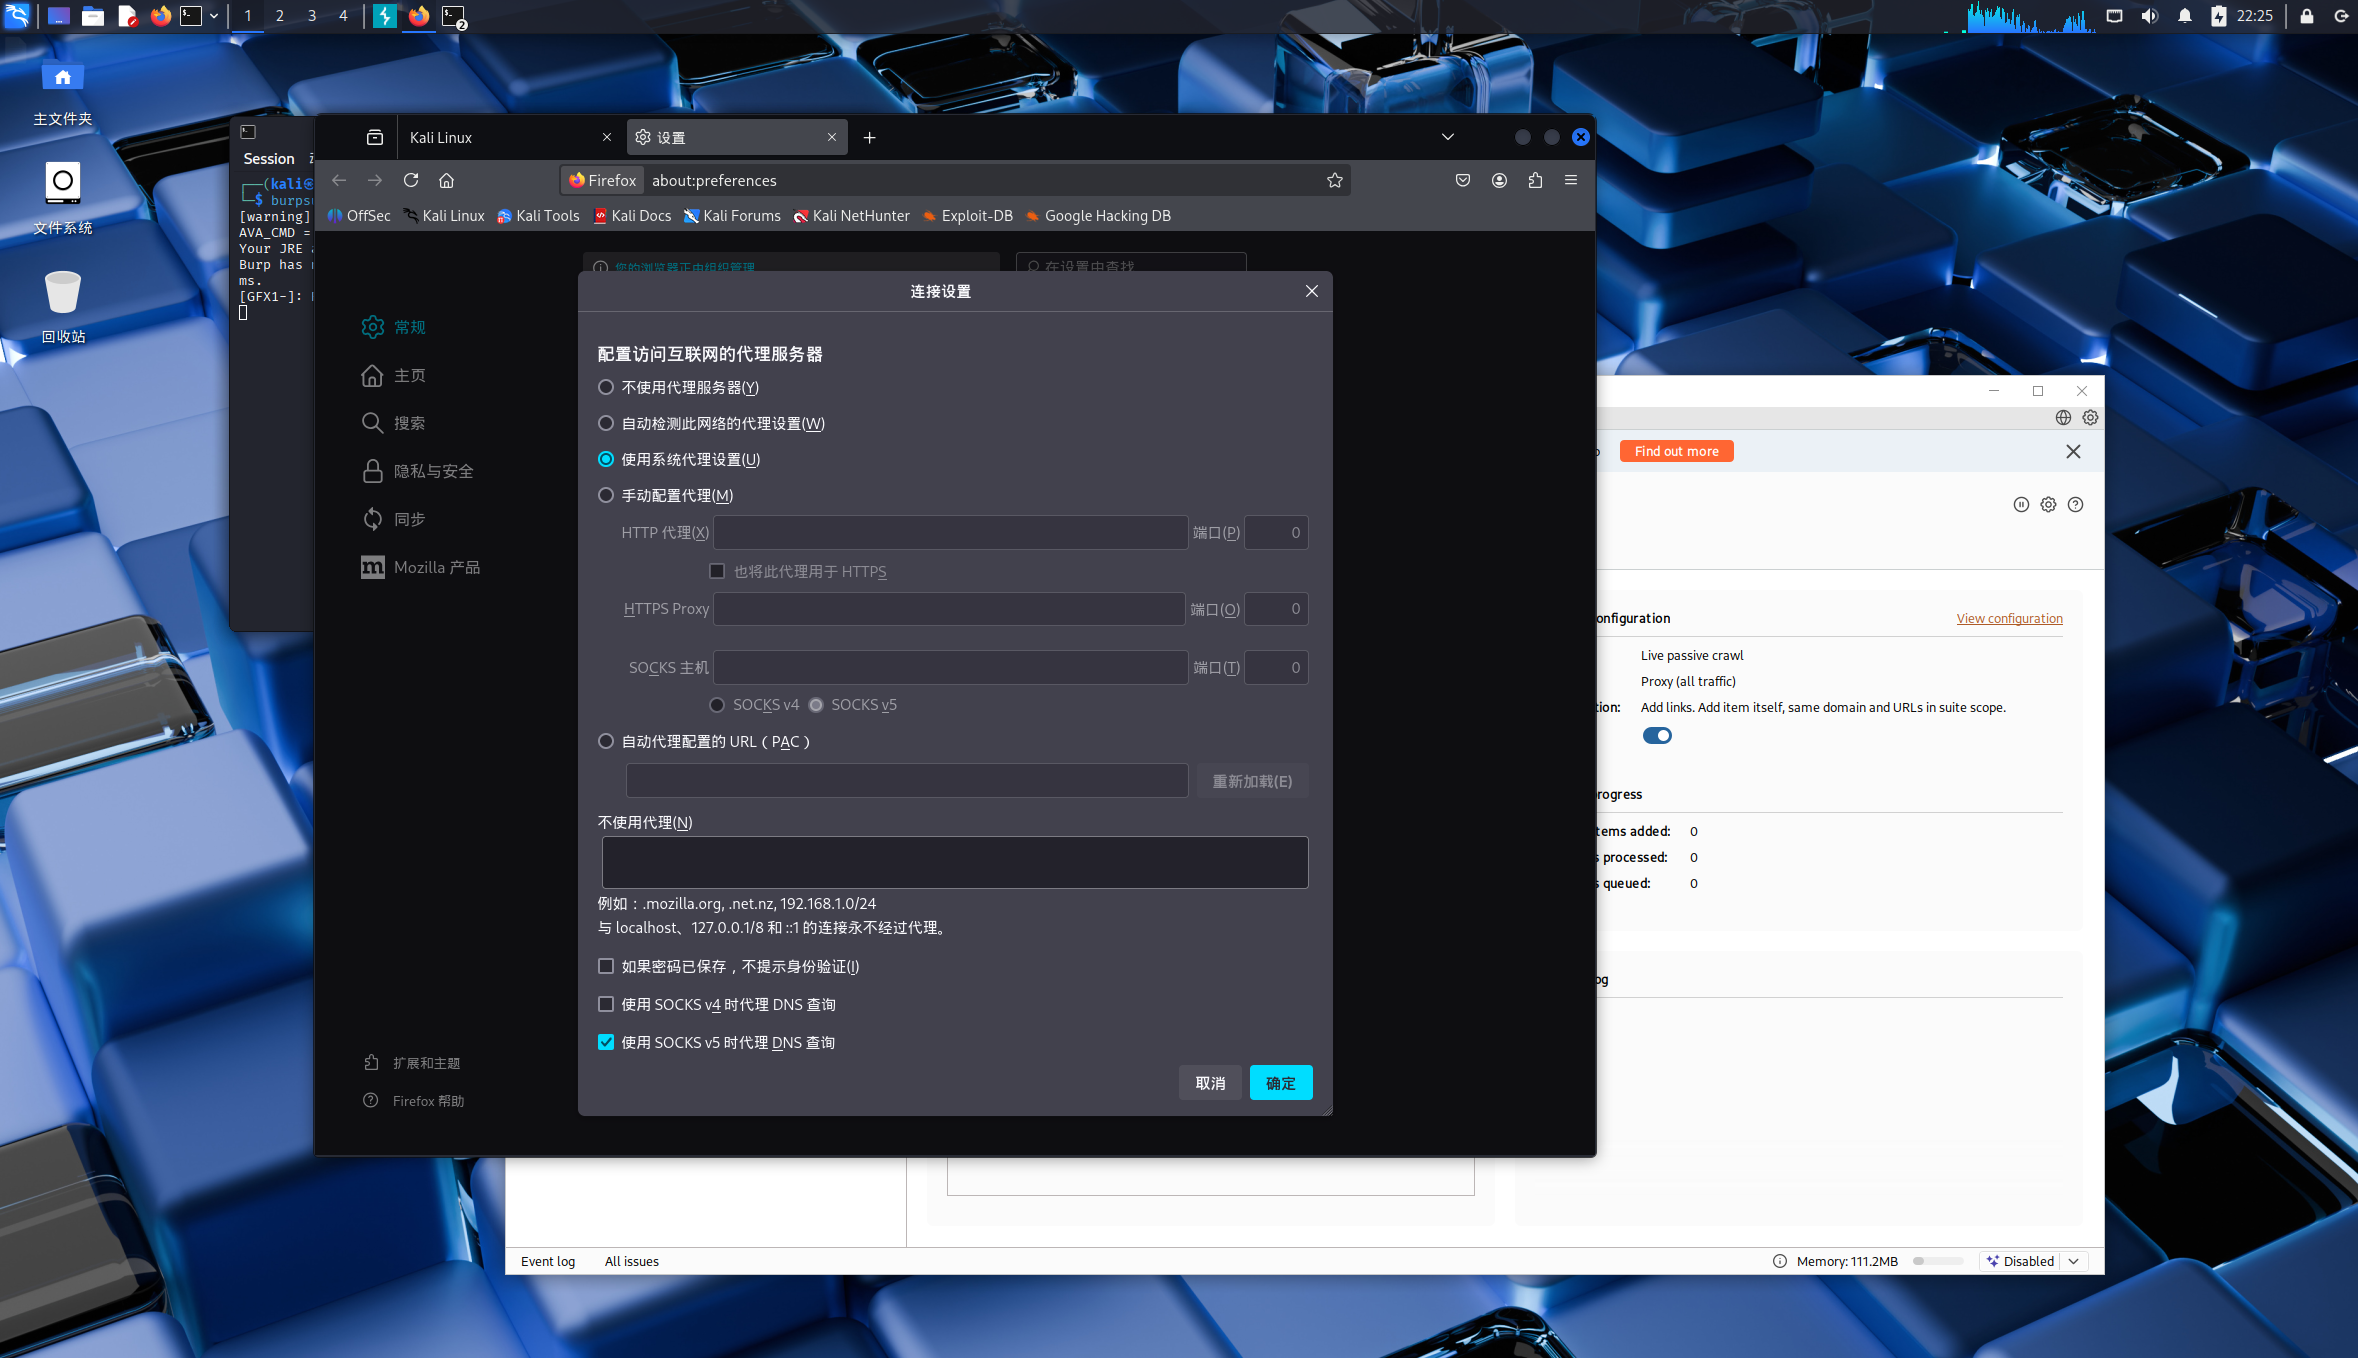Open the Firefox extensions puzzle icon
The width and height of the screenshot is (2358, 1358).
click(1535, 180)
